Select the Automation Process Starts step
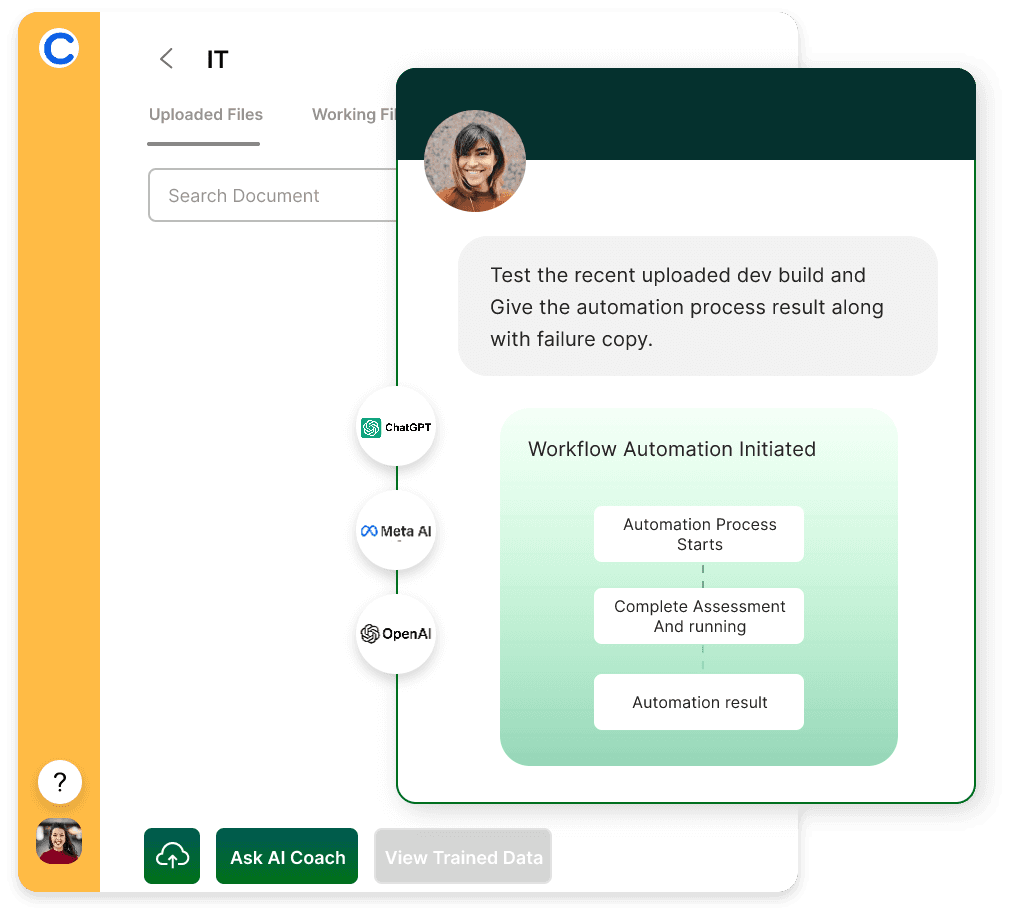 [x=699, y=534]
